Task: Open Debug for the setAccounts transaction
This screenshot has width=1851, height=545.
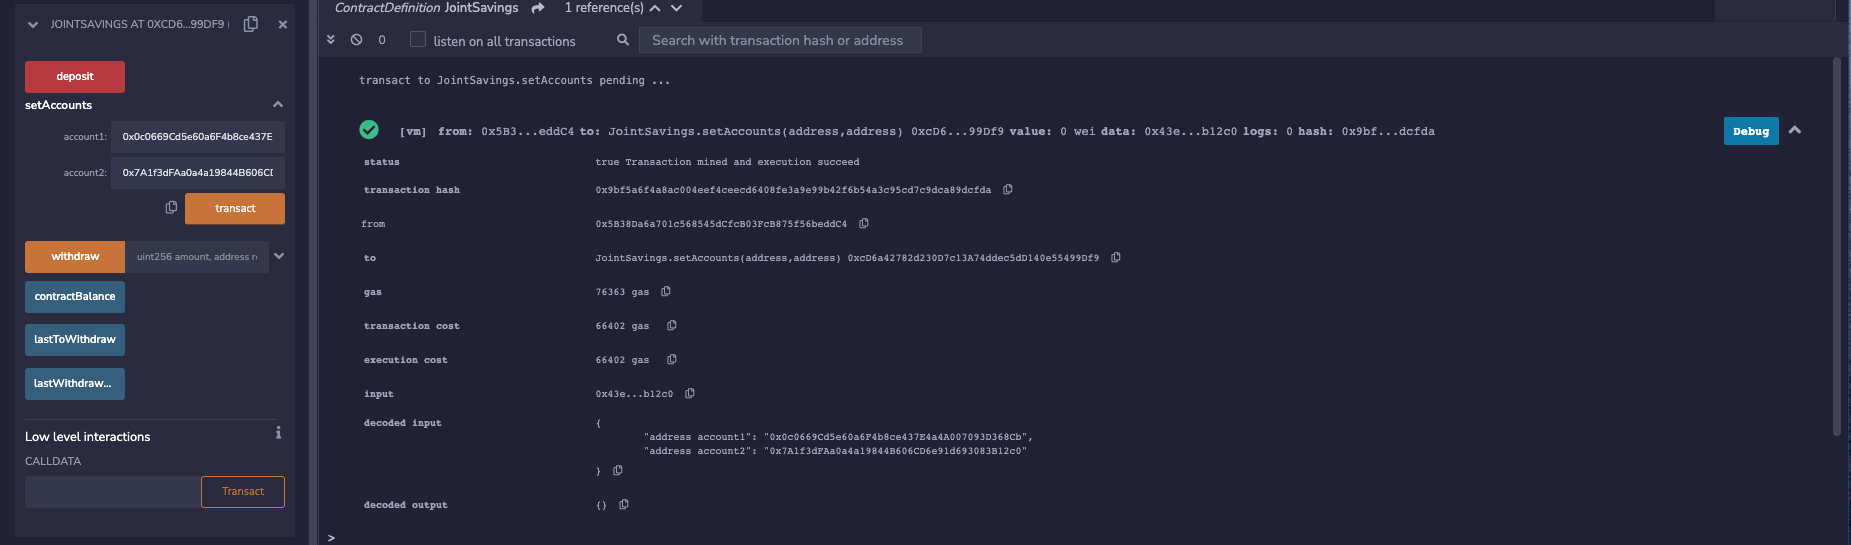Action: click(1751, 131)
